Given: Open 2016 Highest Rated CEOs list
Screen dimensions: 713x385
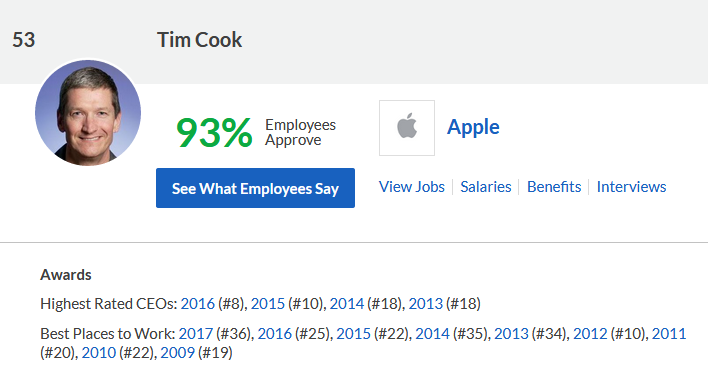Looking at the screenshot, I should (x=197, y=304).
